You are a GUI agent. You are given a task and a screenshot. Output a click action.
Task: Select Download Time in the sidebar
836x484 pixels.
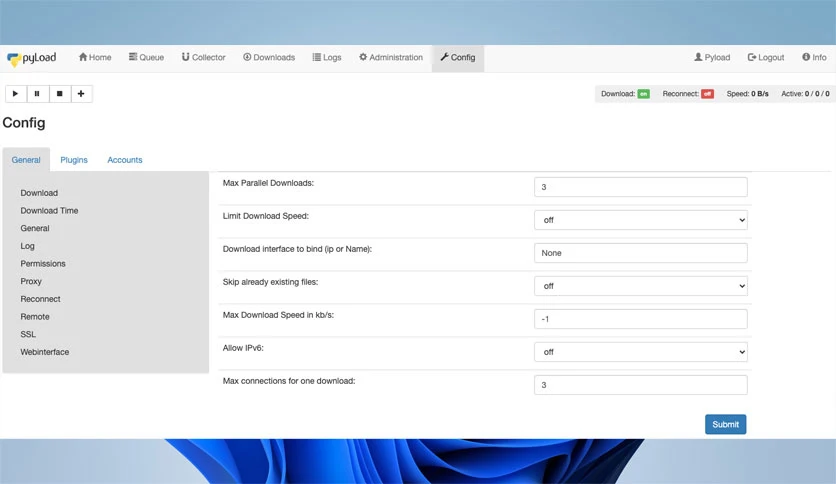49,211
